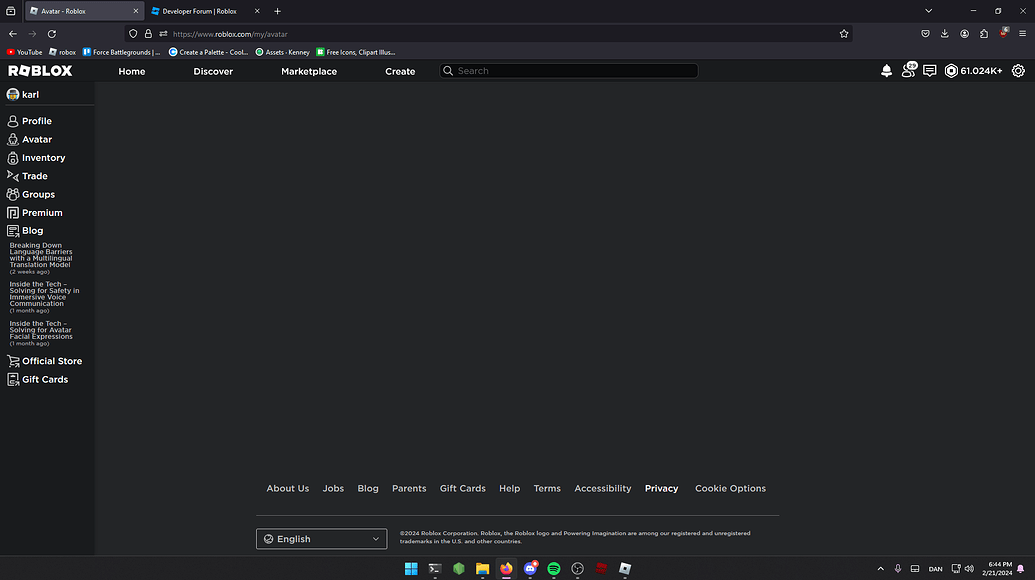Open the Help footer link
Viewport: 1035px width, 580px height.
coord(510,489)
